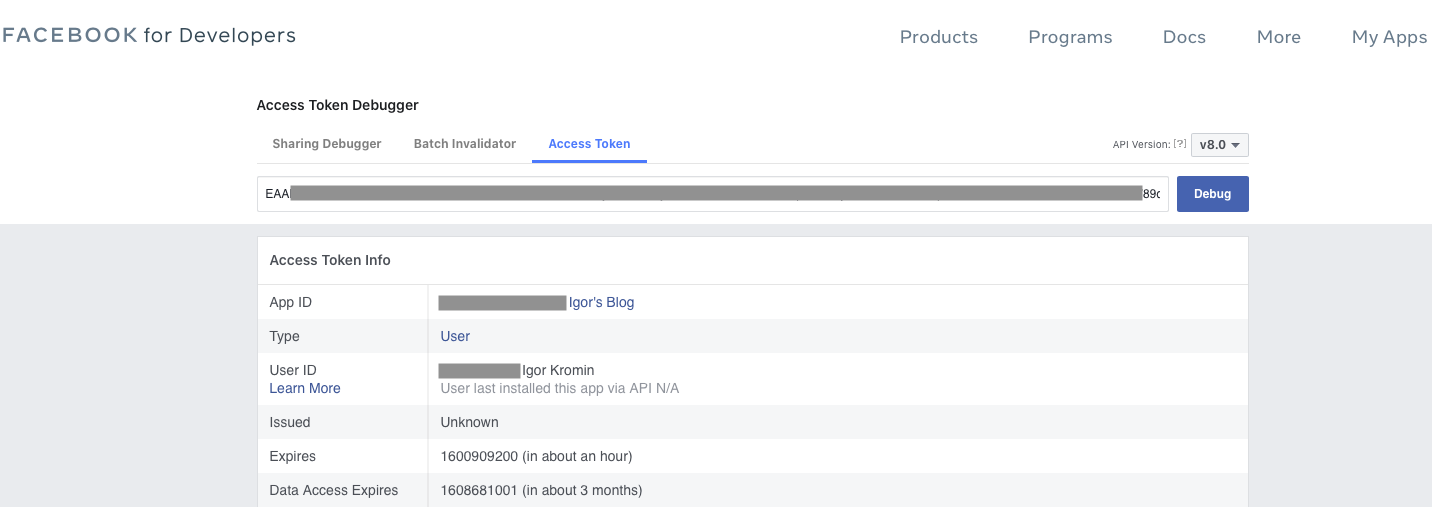The height and width of the screenshot is (507, 1432).
Task: Open the Igor's Blog app link
Action: click(601, 302)
